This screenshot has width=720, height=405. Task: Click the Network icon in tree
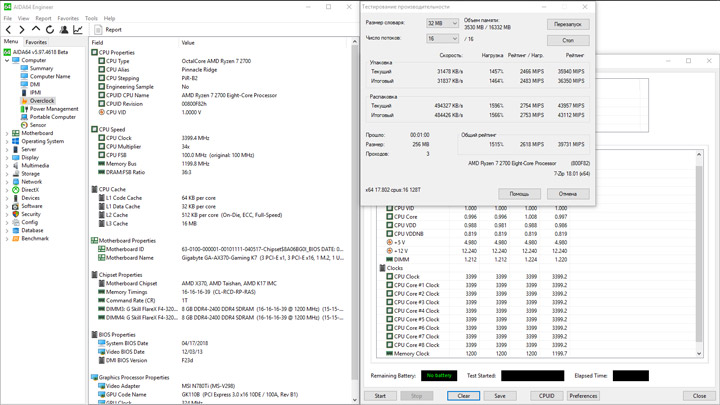tap(16, 181)
